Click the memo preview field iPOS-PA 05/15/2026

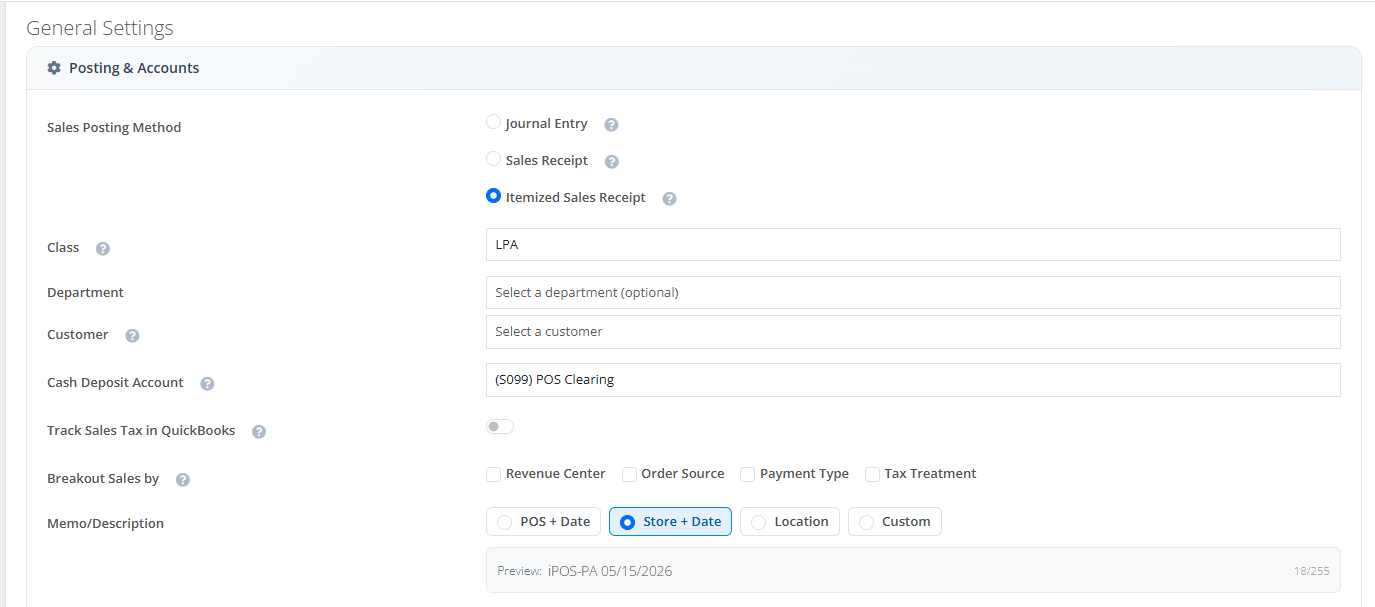(913, 570)
